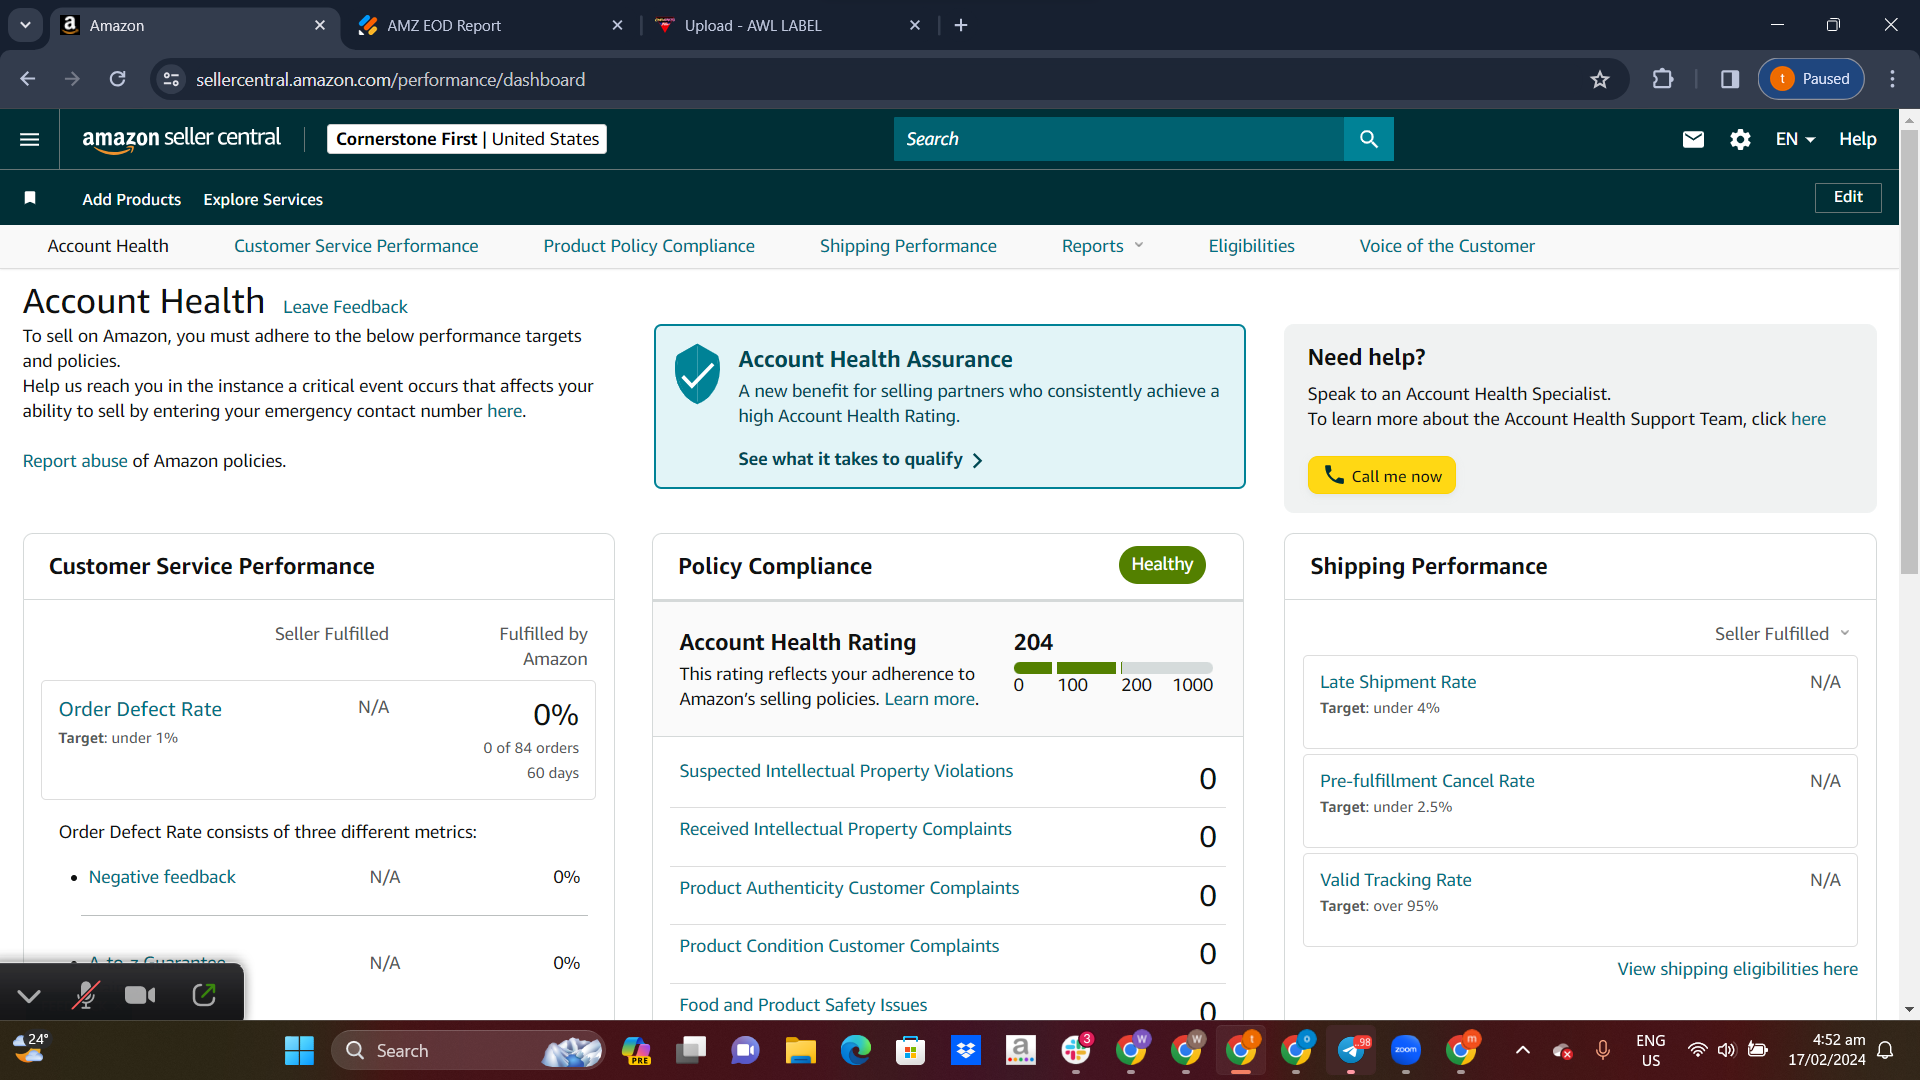Click Add Products in the bookmark bar
1920x1080 pixels.
point(132,199)
